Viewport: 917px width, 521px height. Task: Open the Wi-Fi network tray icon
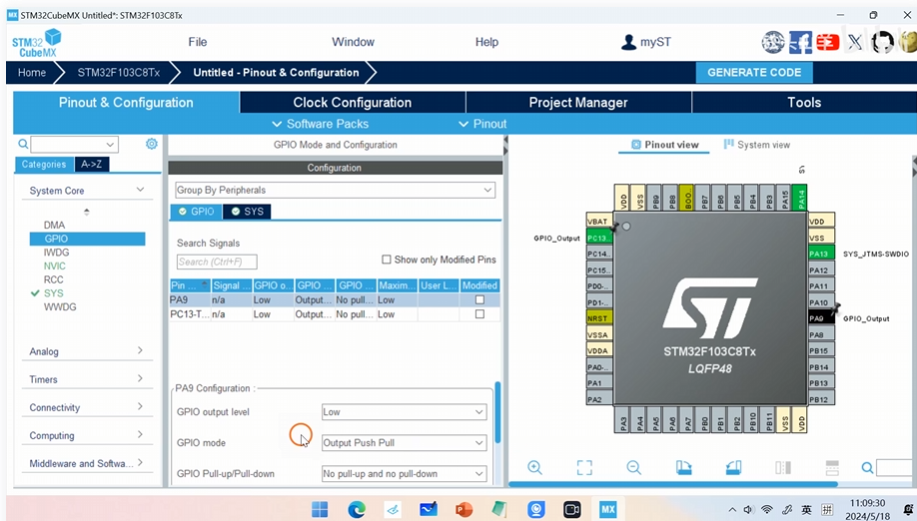tap(767, 510)
